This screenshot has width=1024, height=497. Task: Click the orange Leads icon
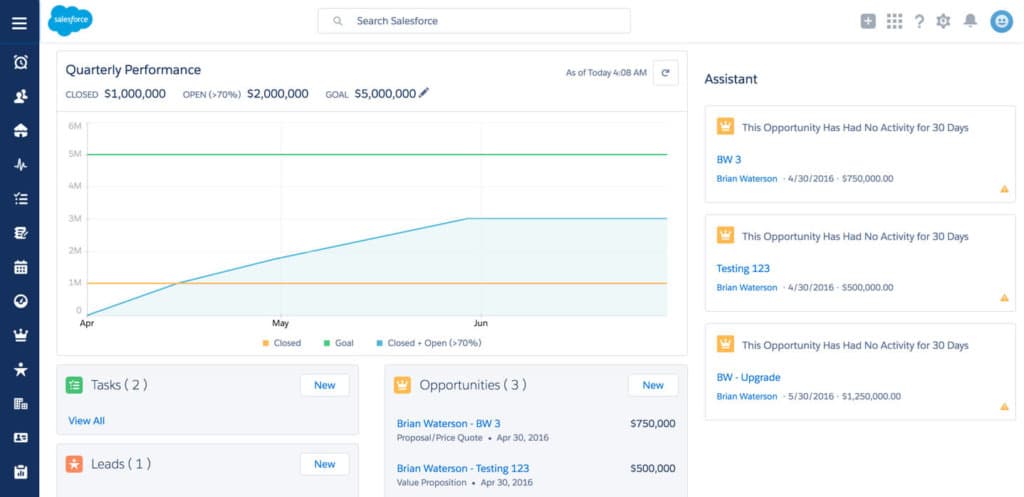tap(74, 464)
